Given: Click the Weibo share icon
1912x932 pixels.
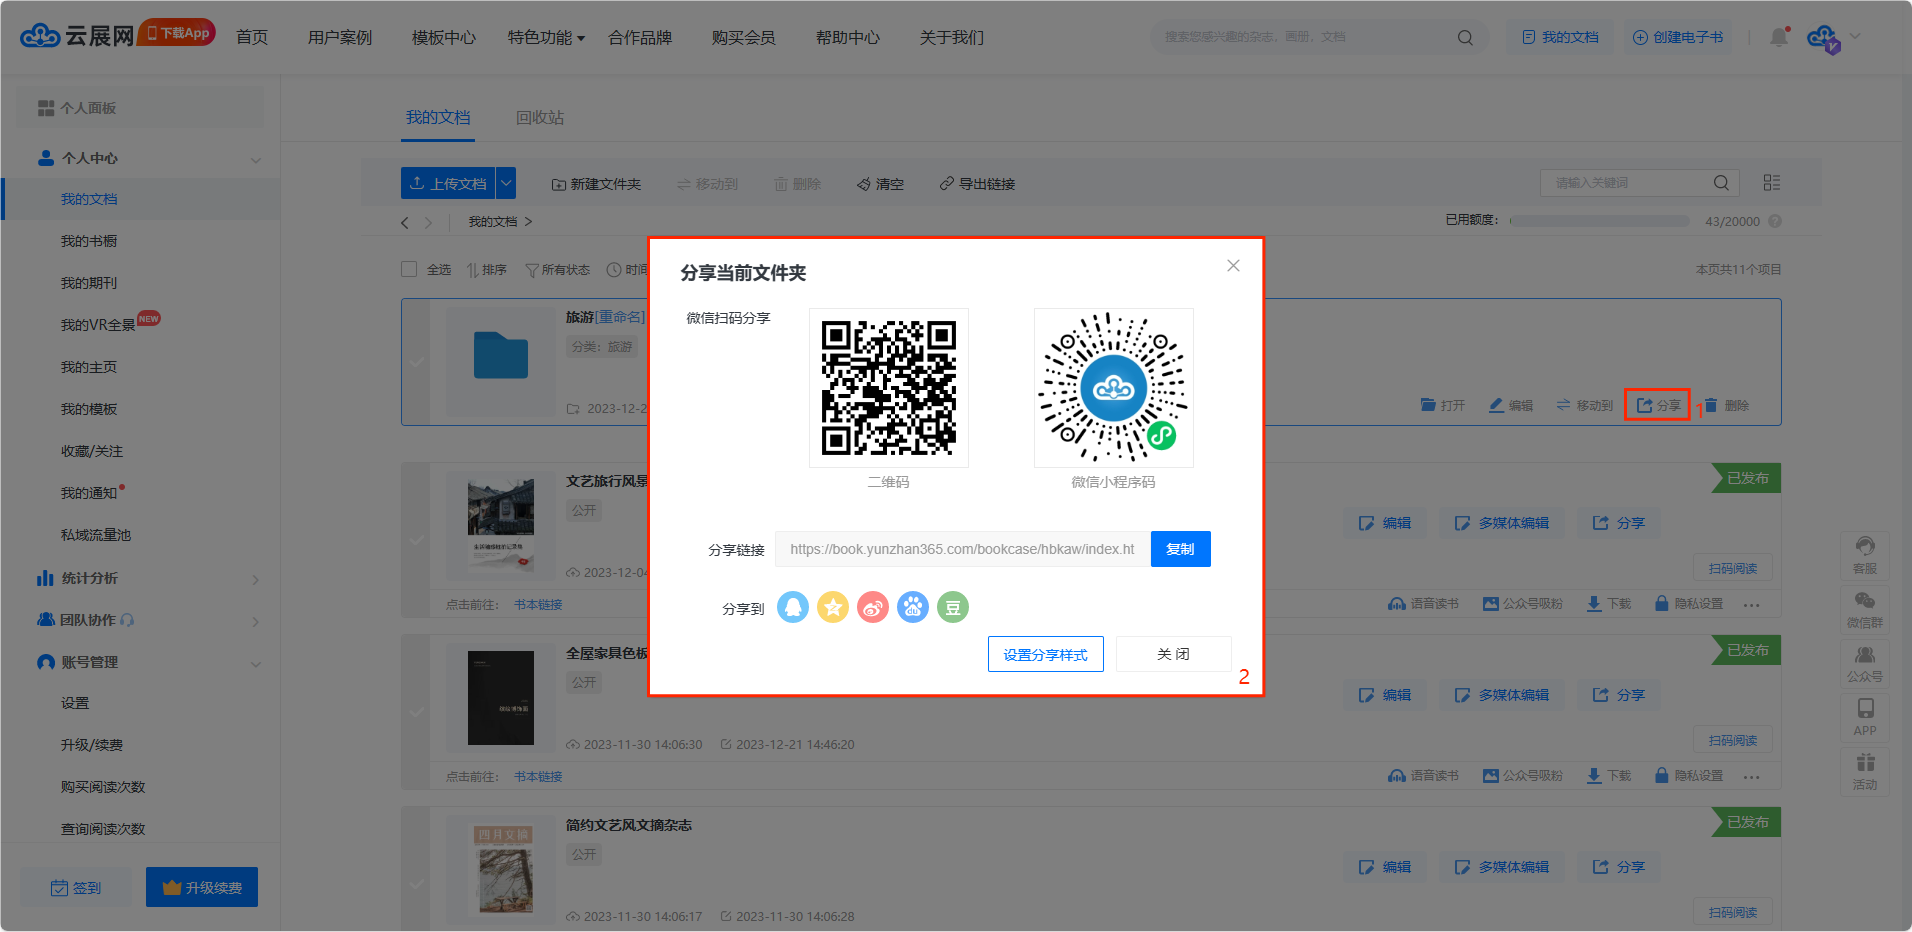Looking at the screenshot, I should [872, 607].
